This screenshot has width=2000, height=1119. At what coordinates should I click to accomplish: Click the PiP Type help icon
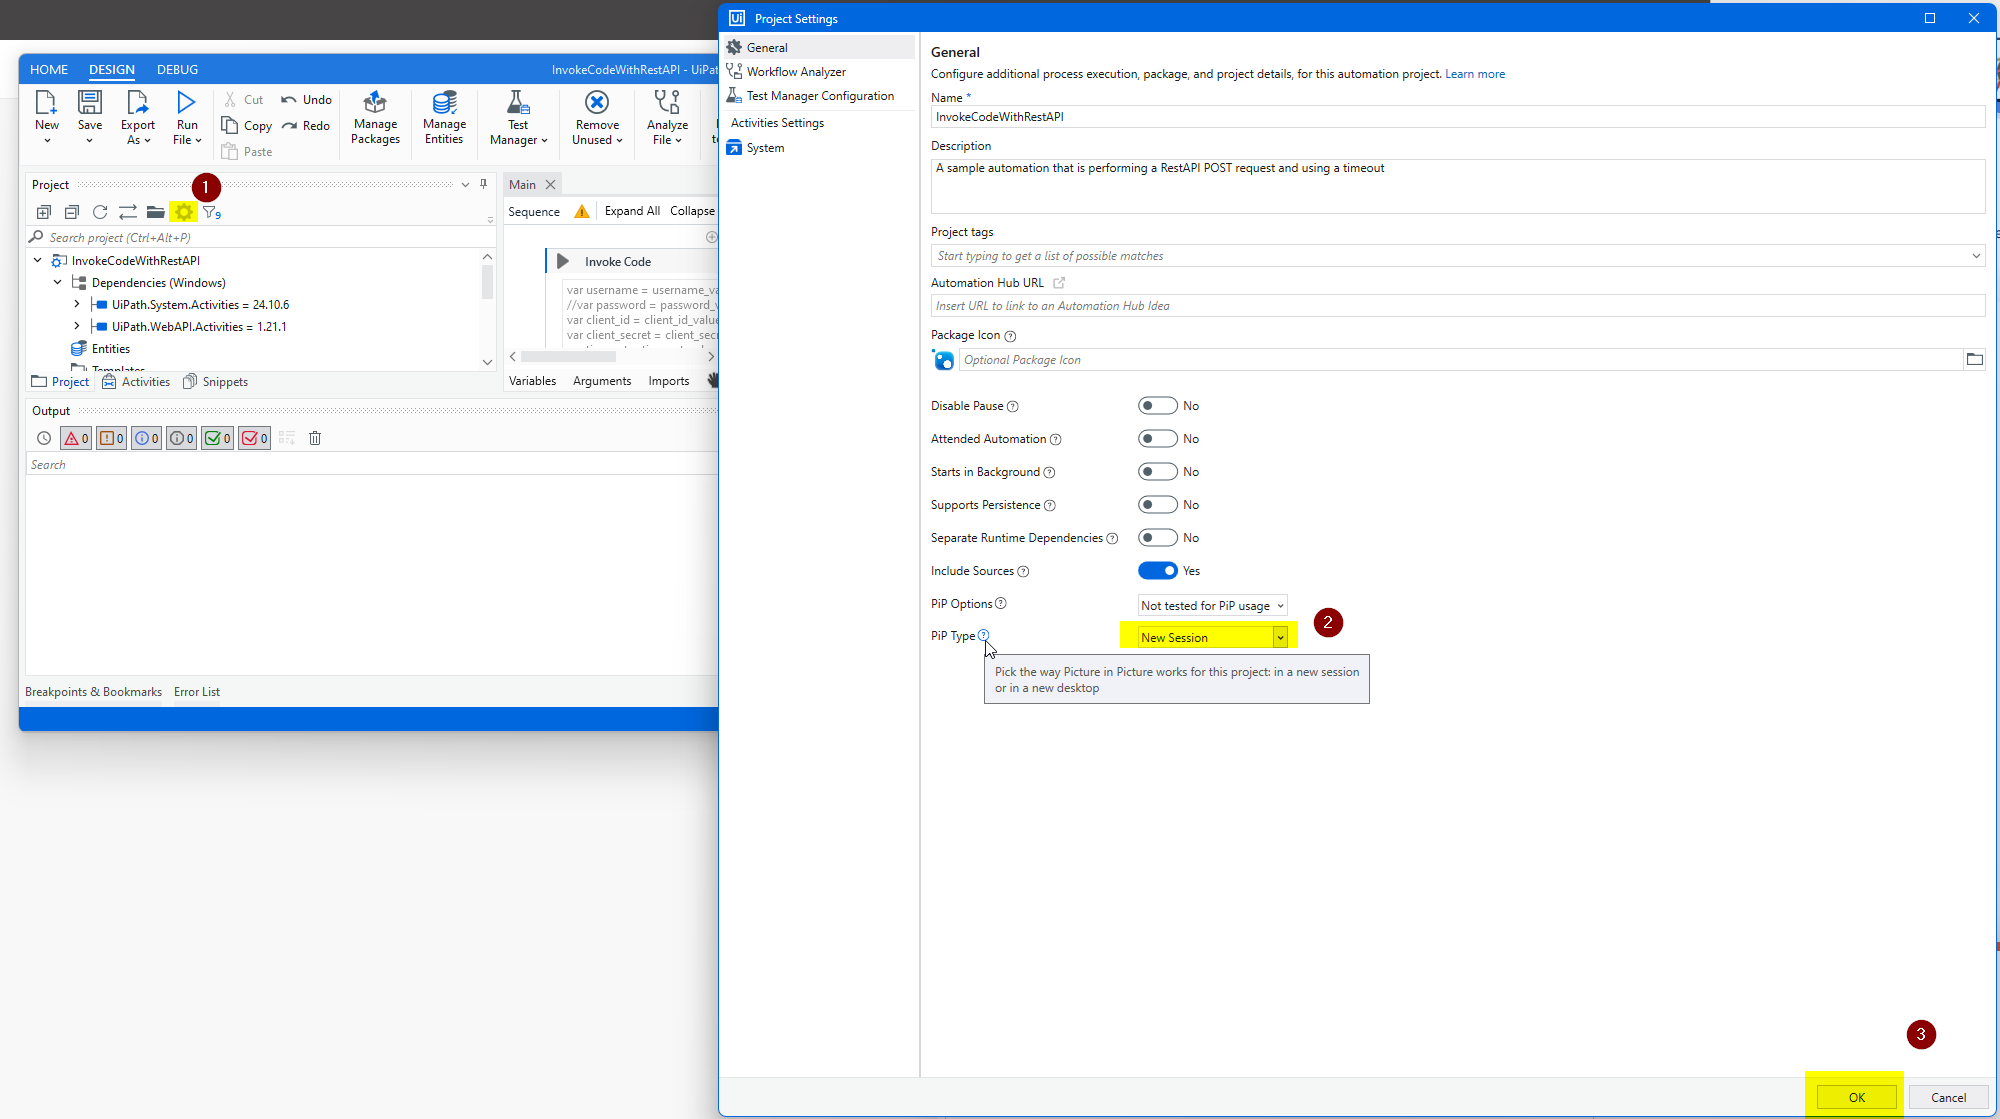(x=983, y=635)
